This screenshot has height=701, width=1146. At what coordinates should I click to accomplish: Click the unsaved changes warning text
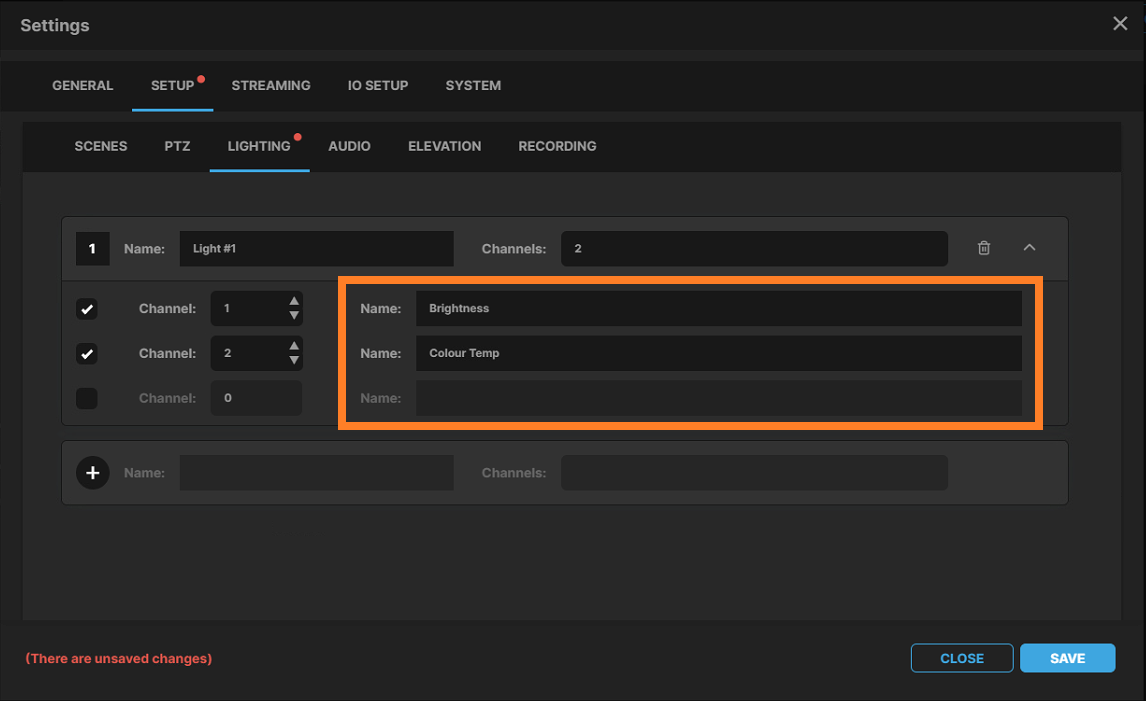coord(118,659)
